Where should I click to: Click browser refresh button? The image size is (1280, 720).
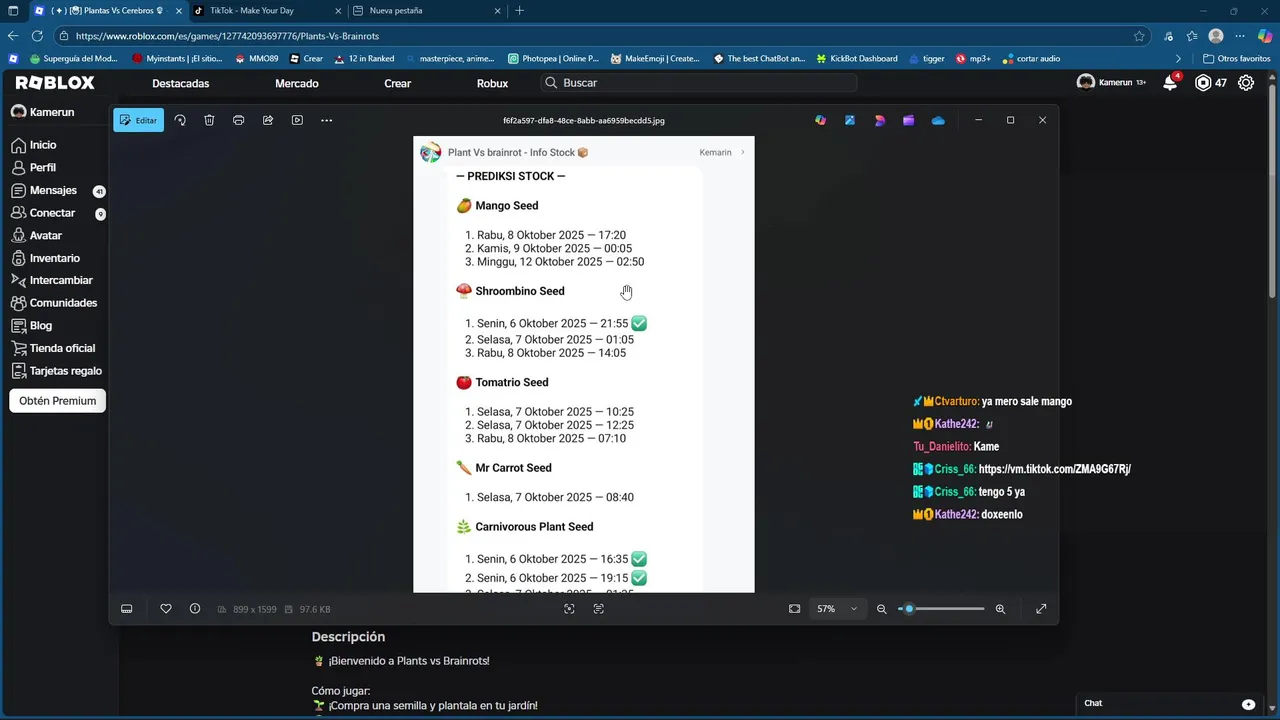tap(37, 36)
